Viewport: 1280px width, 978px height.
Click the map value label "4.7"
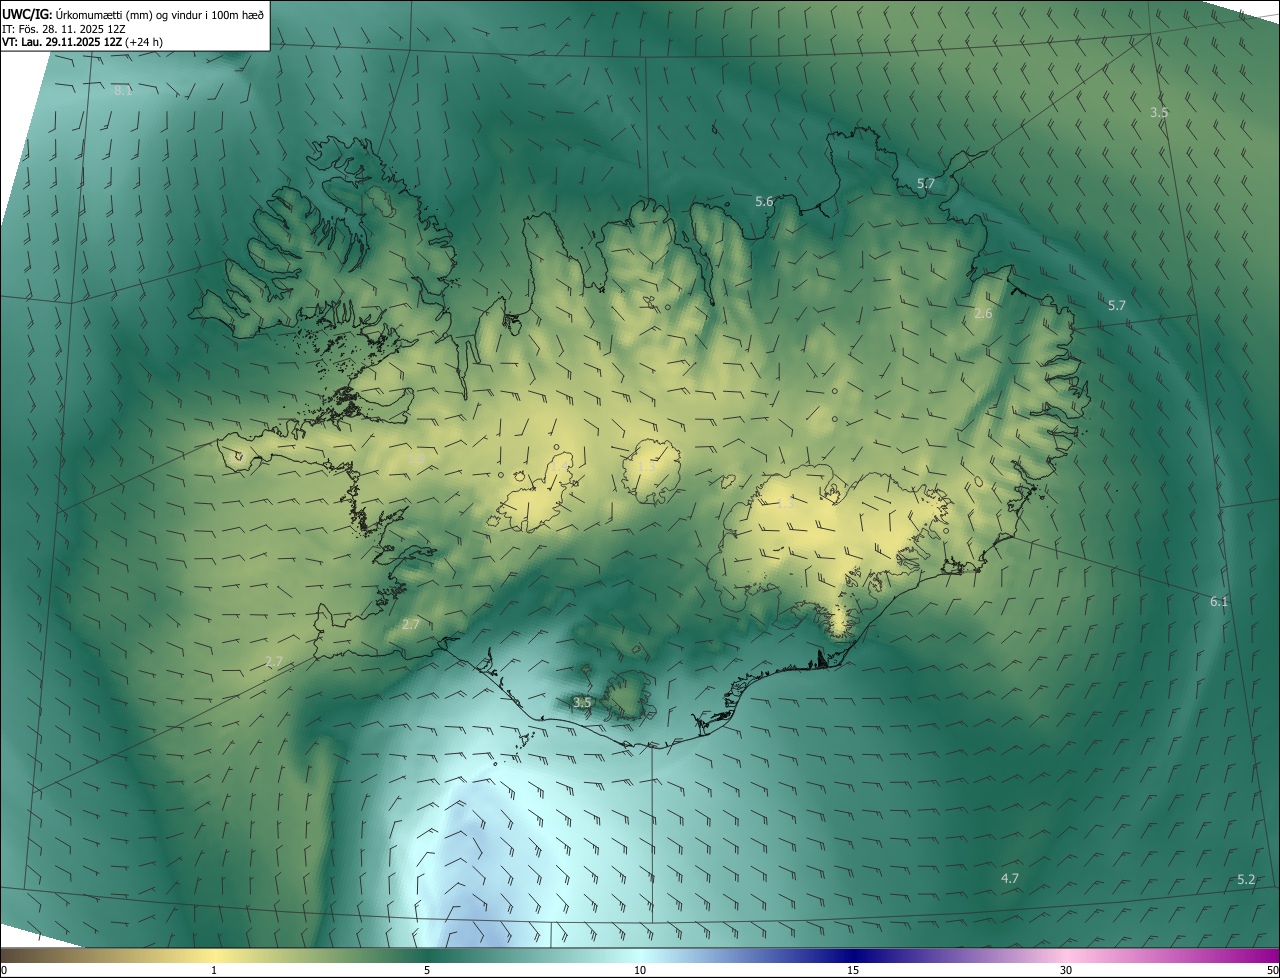point(1010,879)
